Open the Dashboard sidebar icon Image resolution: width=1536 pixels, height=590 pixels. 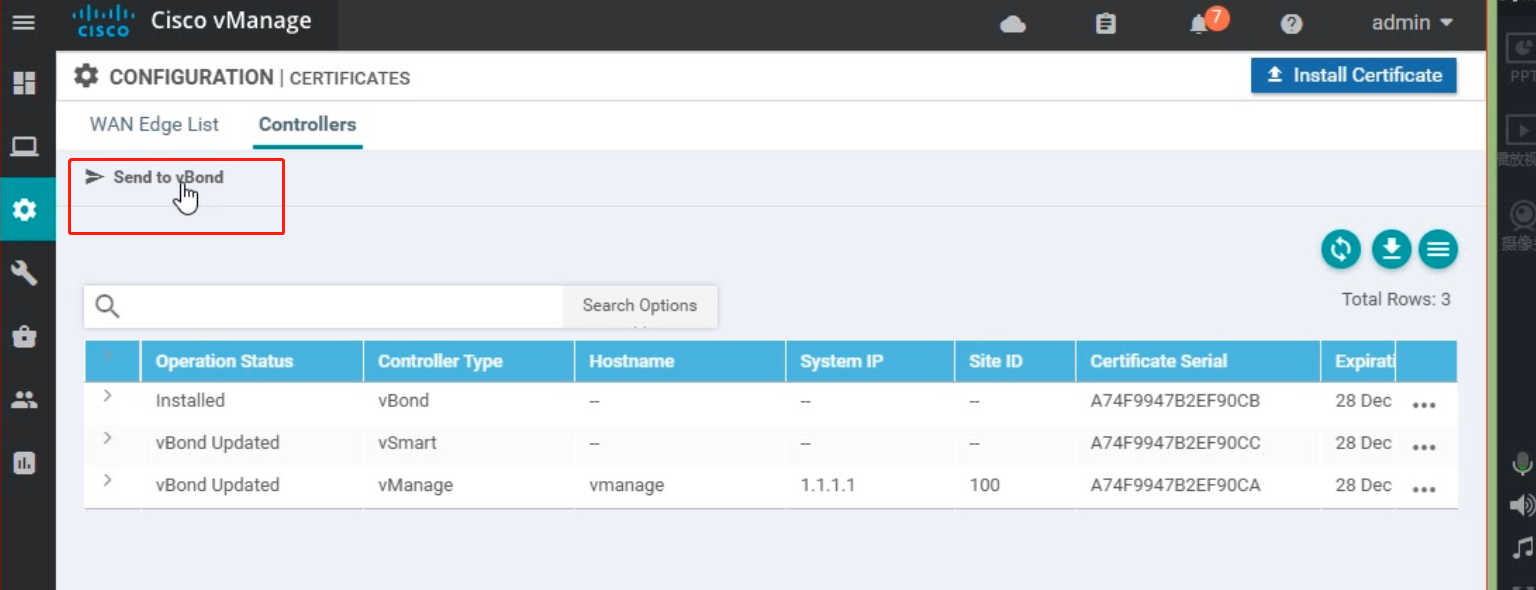tap(24, 83)
